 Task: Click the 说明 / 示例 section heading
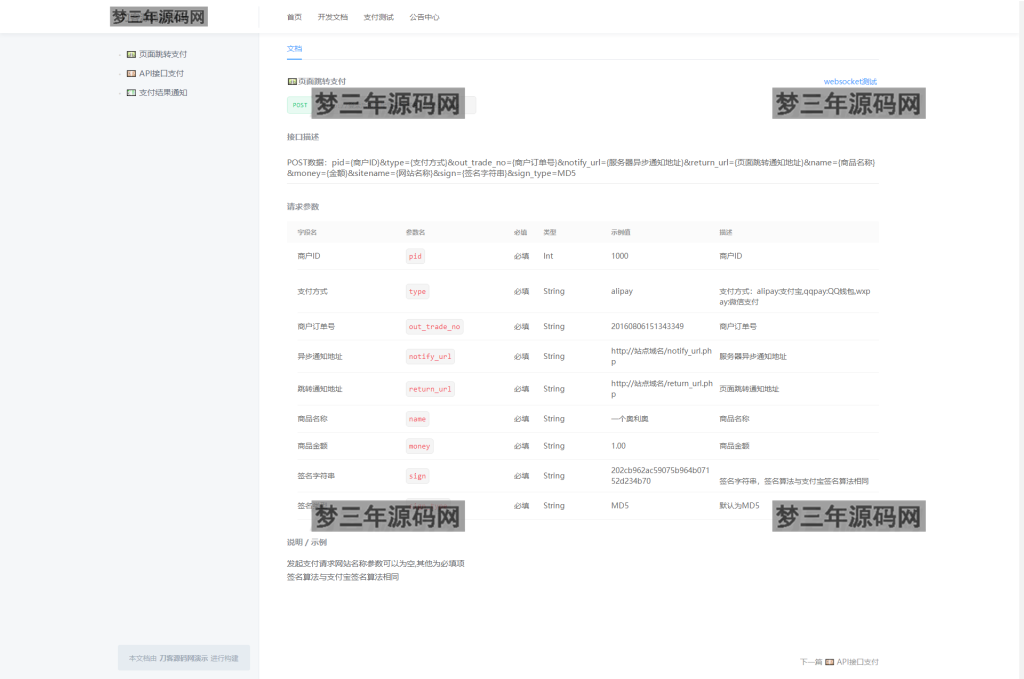307,543
